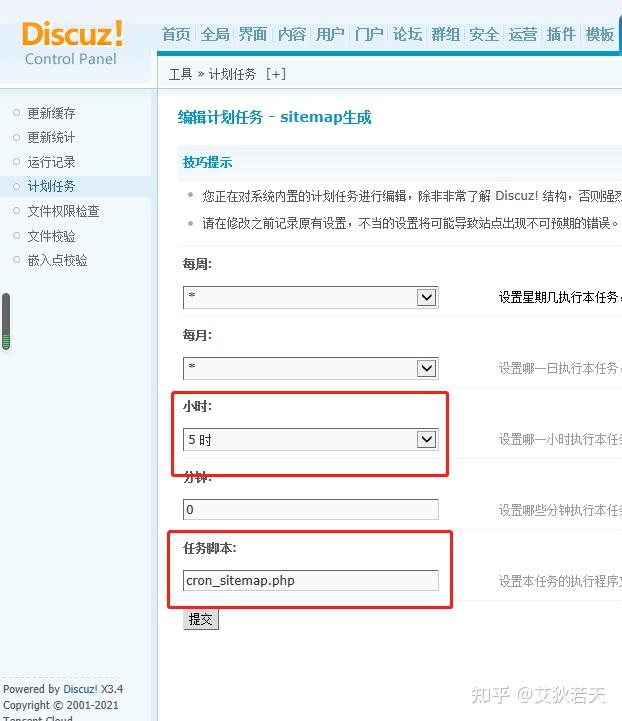Click the Discuz! link in the footer
Screen dimensions: 622x721
coord(80,689)
